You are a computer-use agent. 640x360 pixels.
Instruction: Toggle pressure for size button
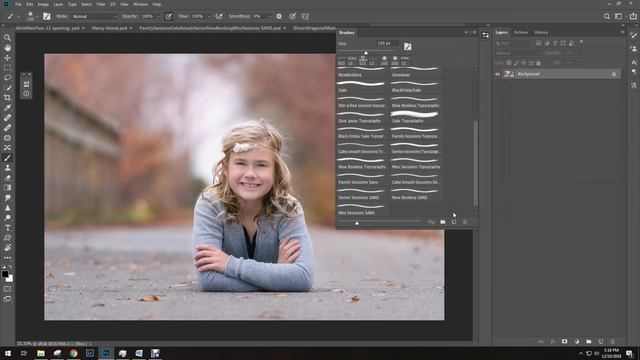tap(293, 16)
